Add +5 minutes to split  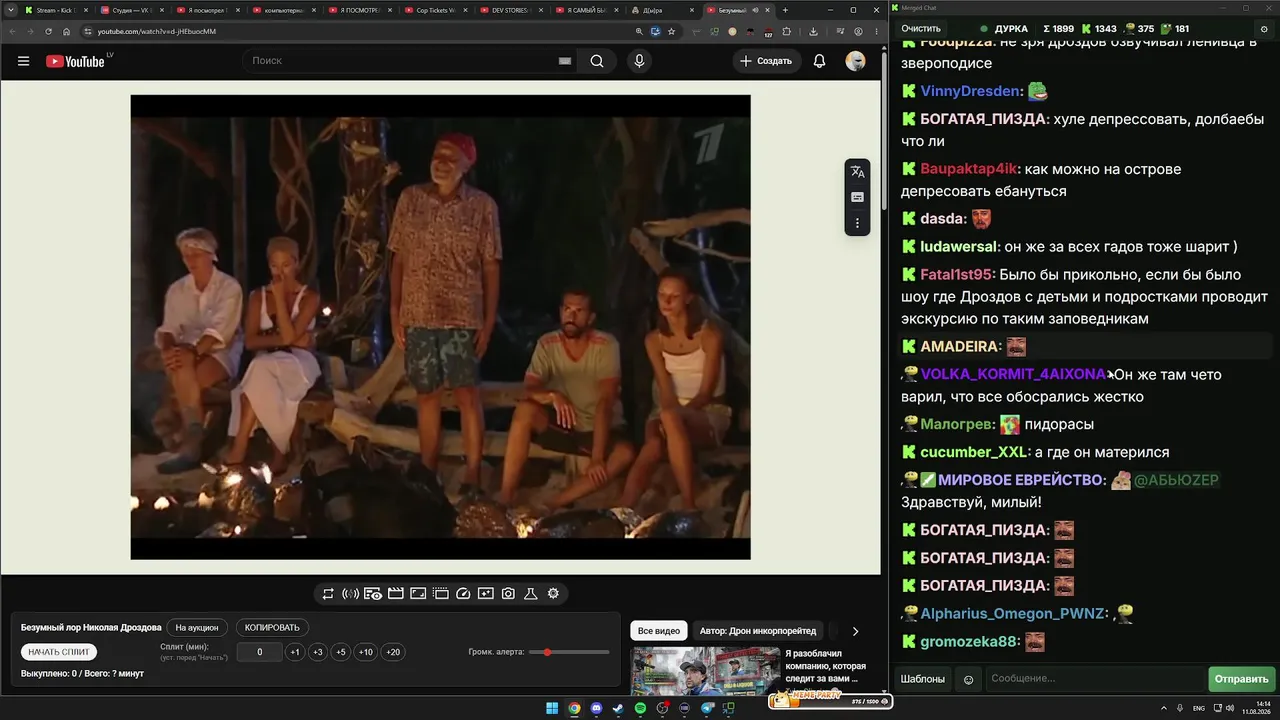click(341, 652)
